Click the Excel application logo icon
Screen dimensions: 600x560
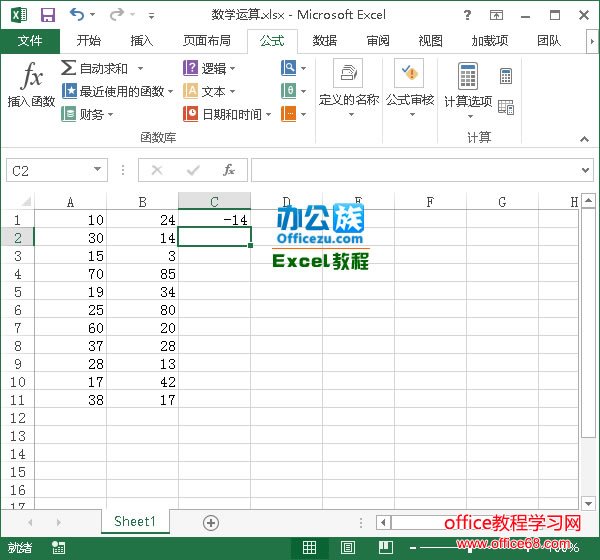[x=19, y=15]
